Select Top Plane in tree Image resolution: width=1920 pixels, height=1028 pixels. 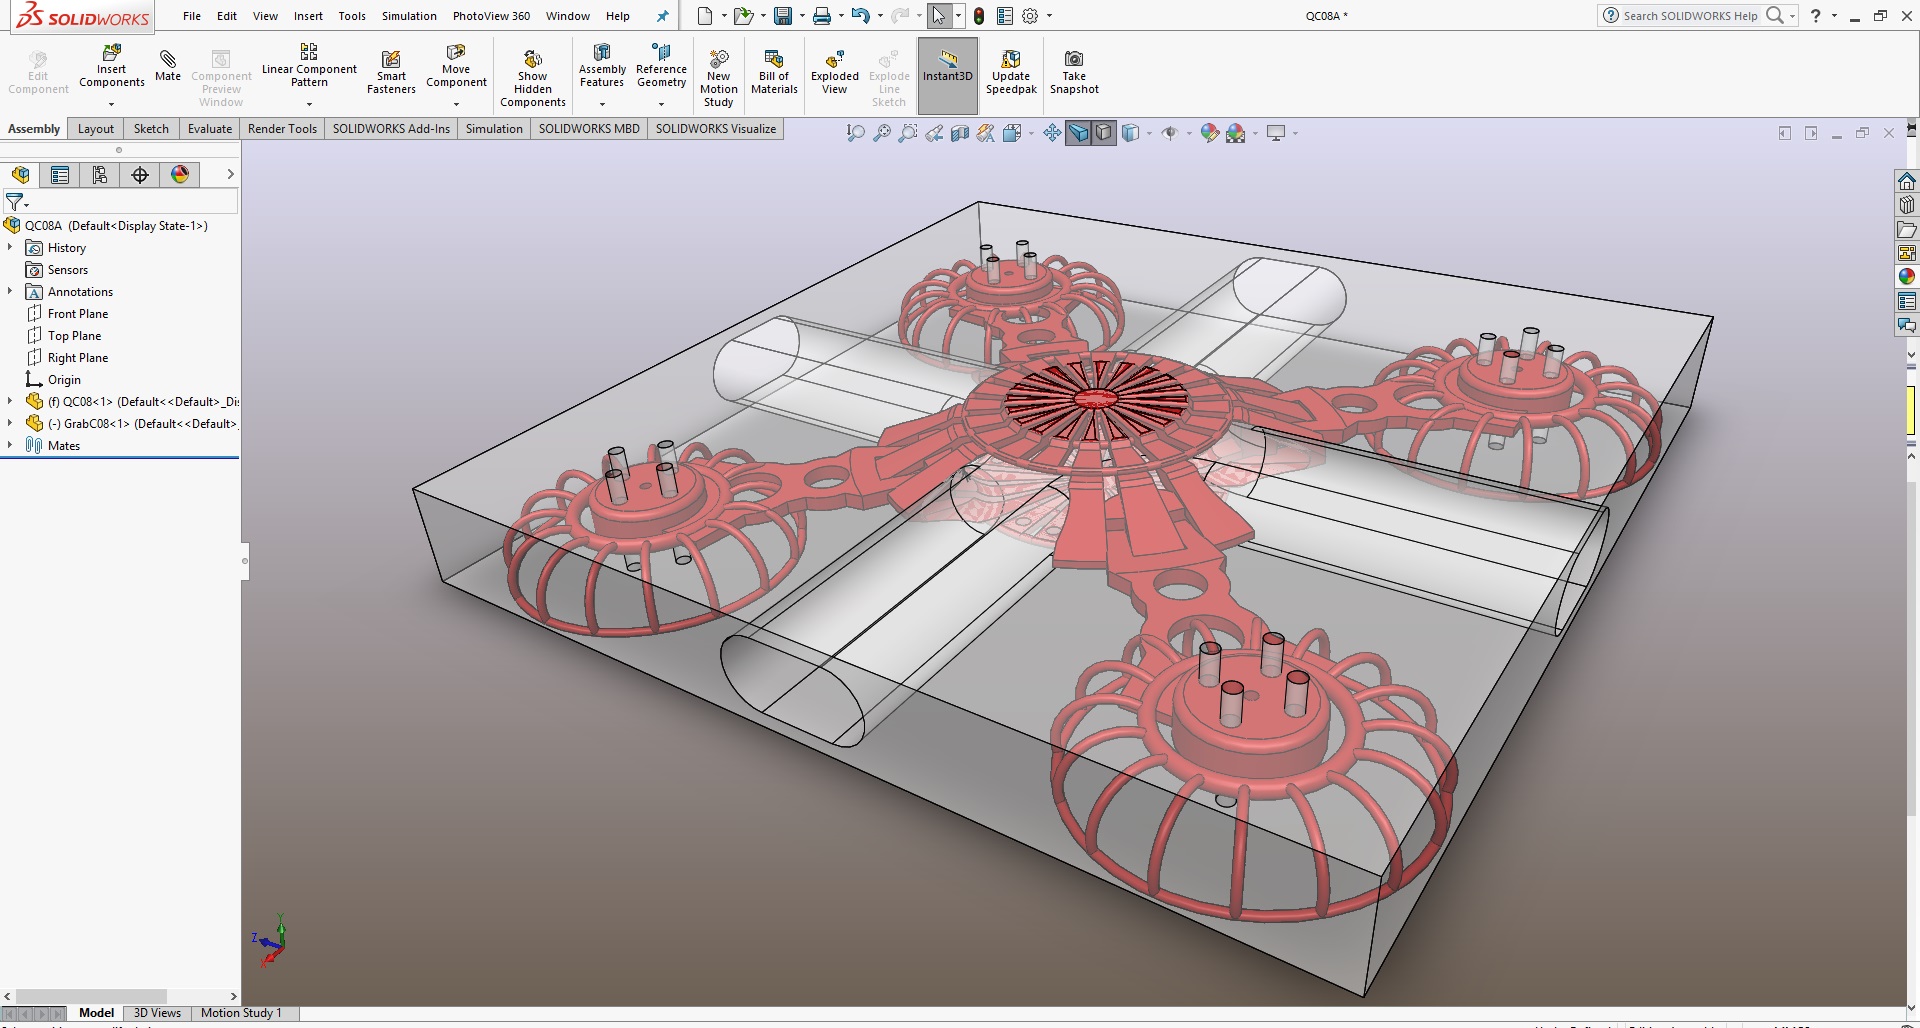tap(74, 335)
